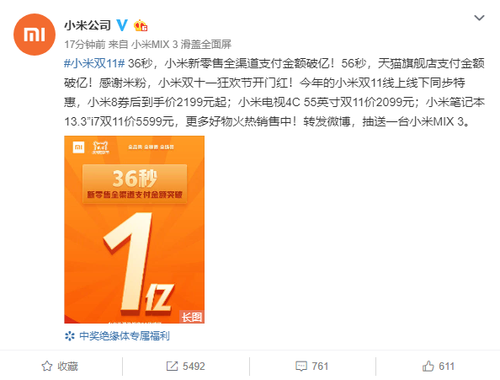Open the #小米双11# hashtag topic
The height and width of the screenshot is (380, 500).
click(94, 63)
